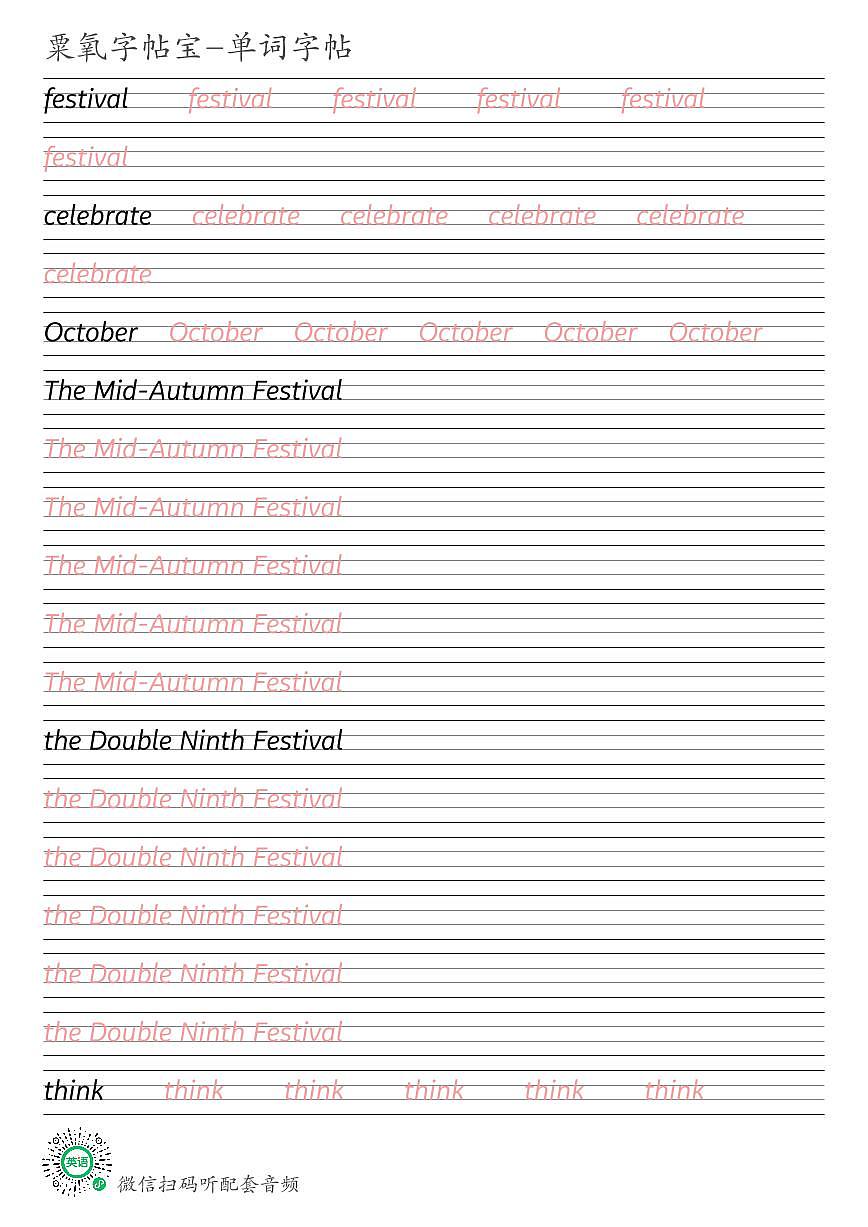Viewport: 868px width, 1227px height.
Task: Click the lone pink celebrate on the fourth row
Action: pyautogui.click(x=98, y=274)
